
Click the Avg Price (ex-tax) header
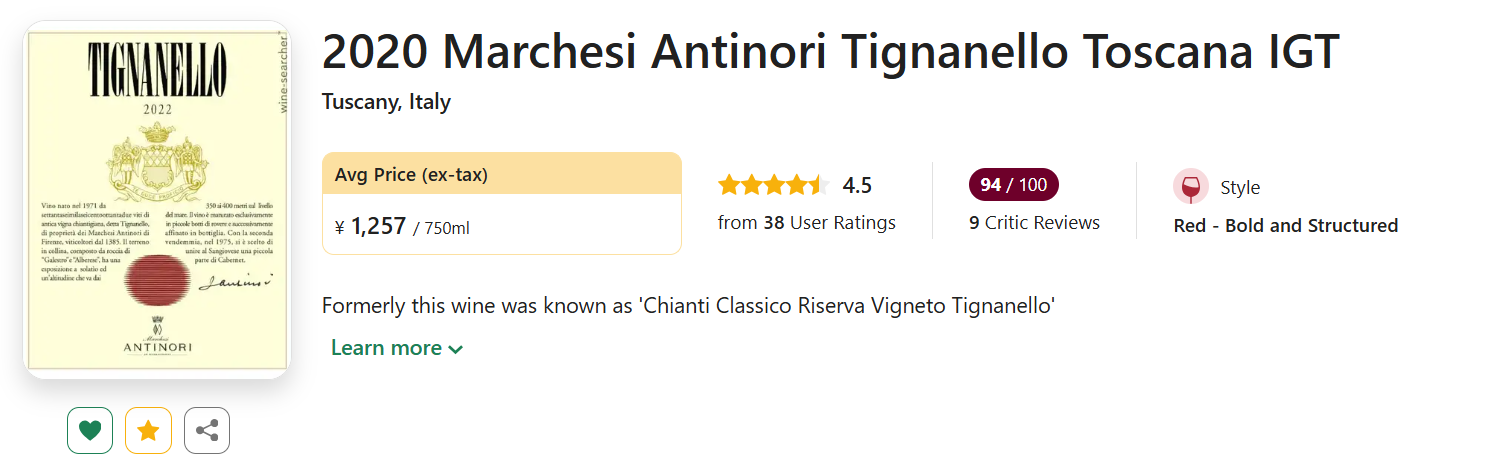click(411, 175)
